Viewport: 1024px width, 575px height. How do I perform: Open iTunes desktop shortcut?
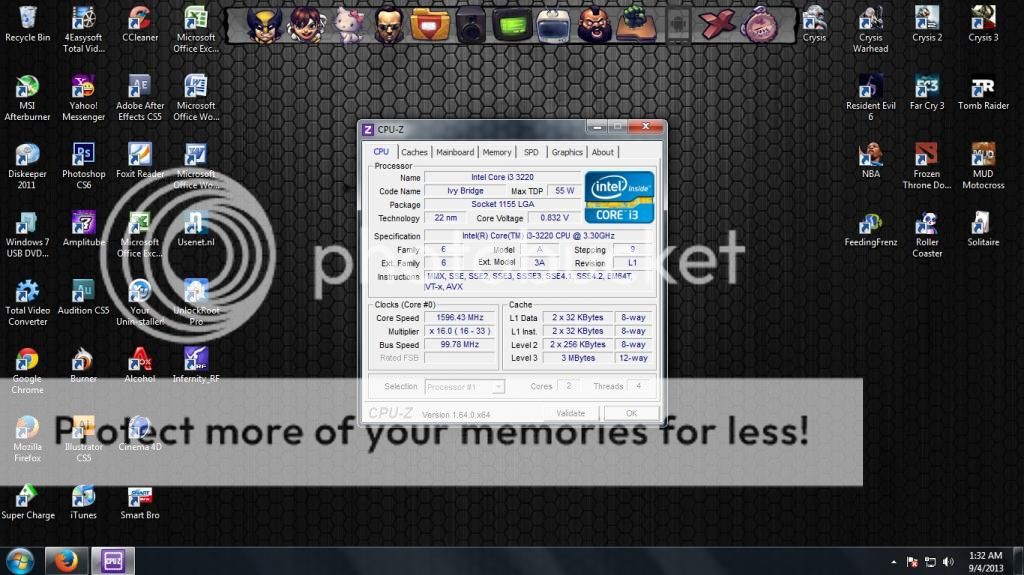pyautogui.click(x=84, y=502)
